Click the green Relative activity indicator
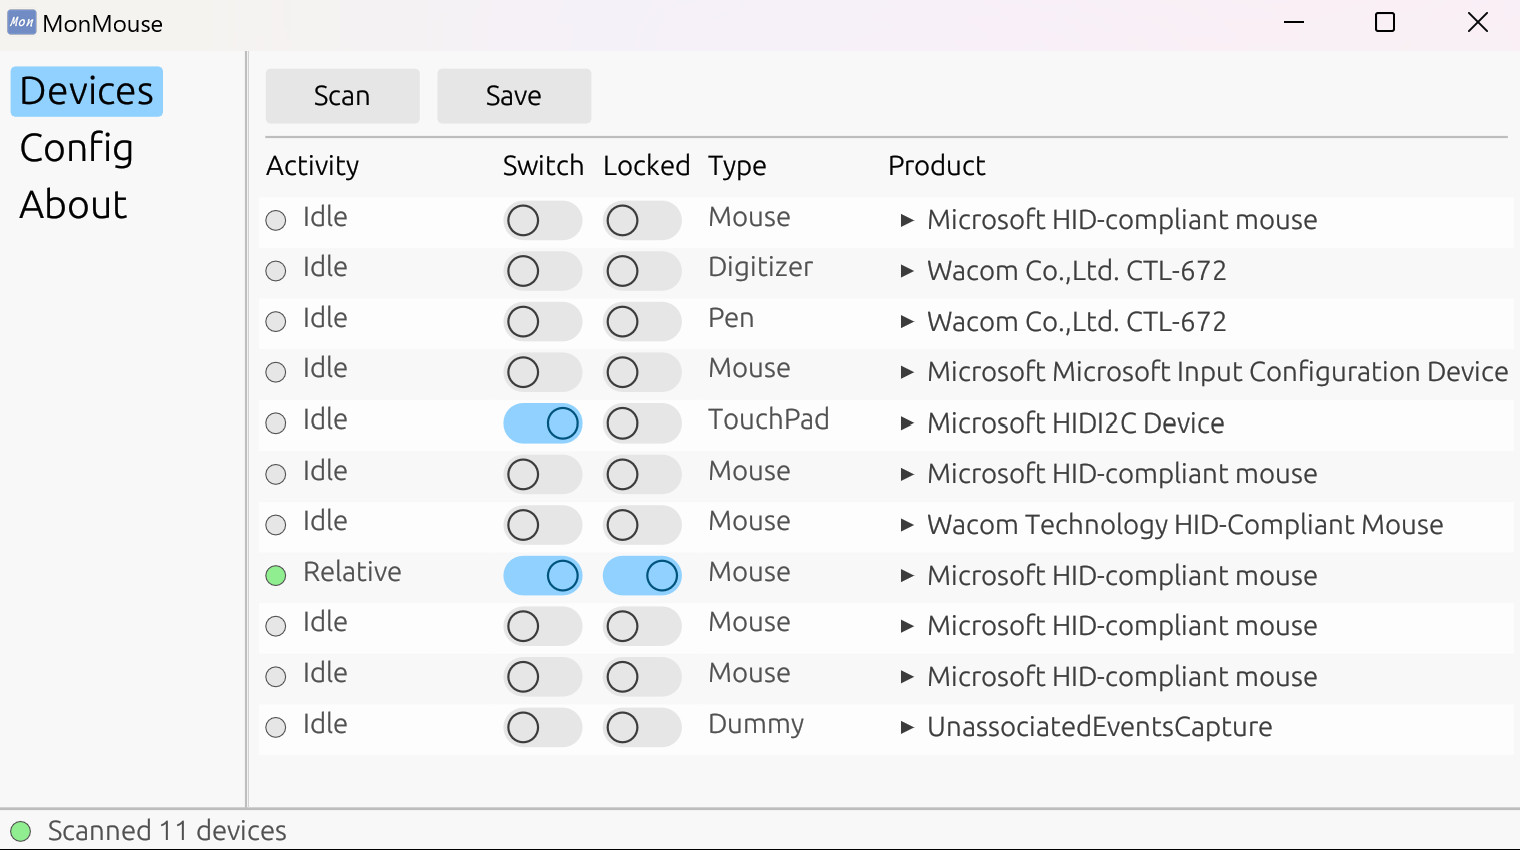Viewport: 1520px width, 850px height. [276, 575]
